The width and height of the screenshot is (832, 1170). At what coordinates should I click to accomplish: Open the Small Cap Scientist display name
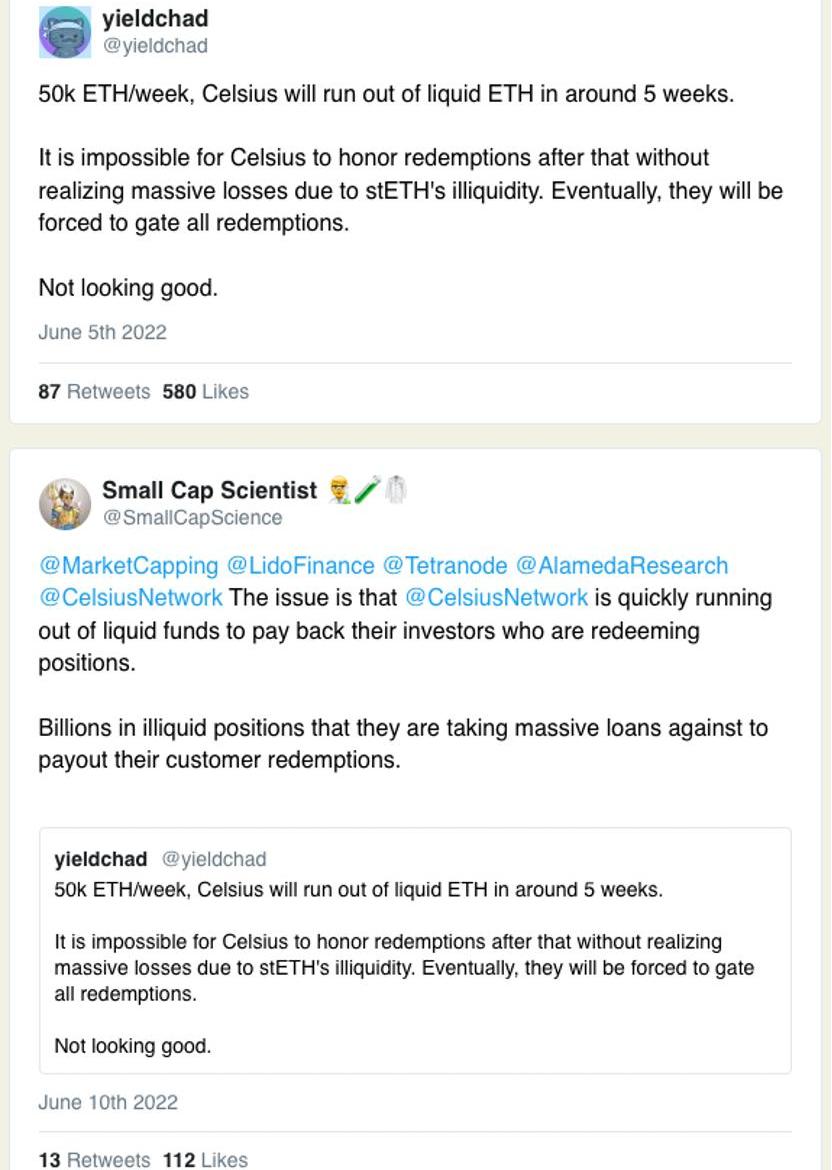pyautogui.click(x=210, y=490)
